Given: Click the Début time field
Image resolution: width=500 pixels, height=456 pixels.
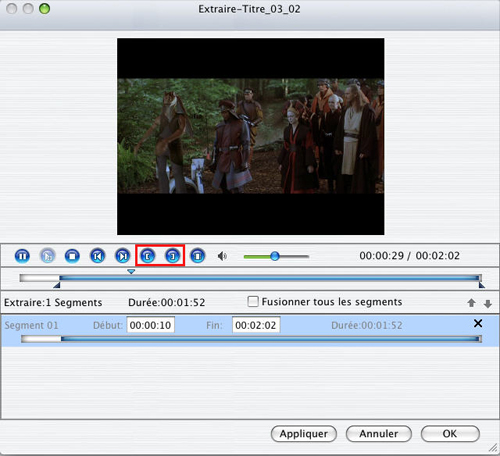Looking at the screenshot, I should tap(150, 325).
